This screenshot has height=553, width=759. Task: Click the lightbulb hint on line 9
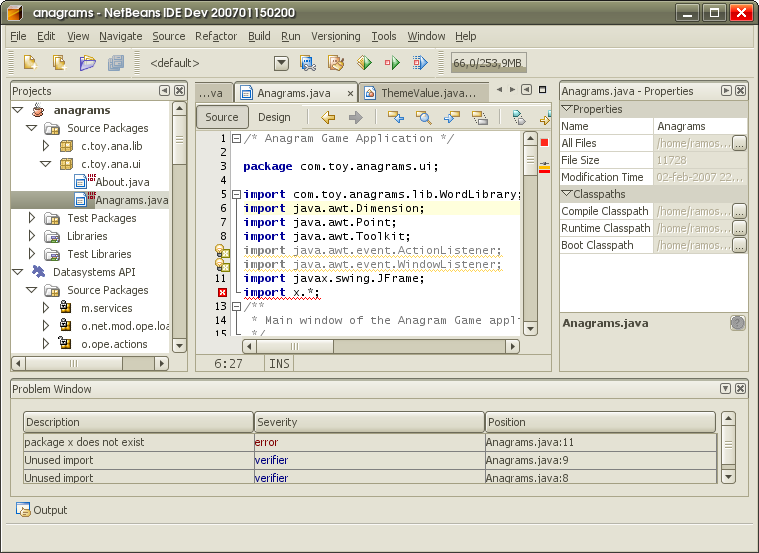point(222,250)
